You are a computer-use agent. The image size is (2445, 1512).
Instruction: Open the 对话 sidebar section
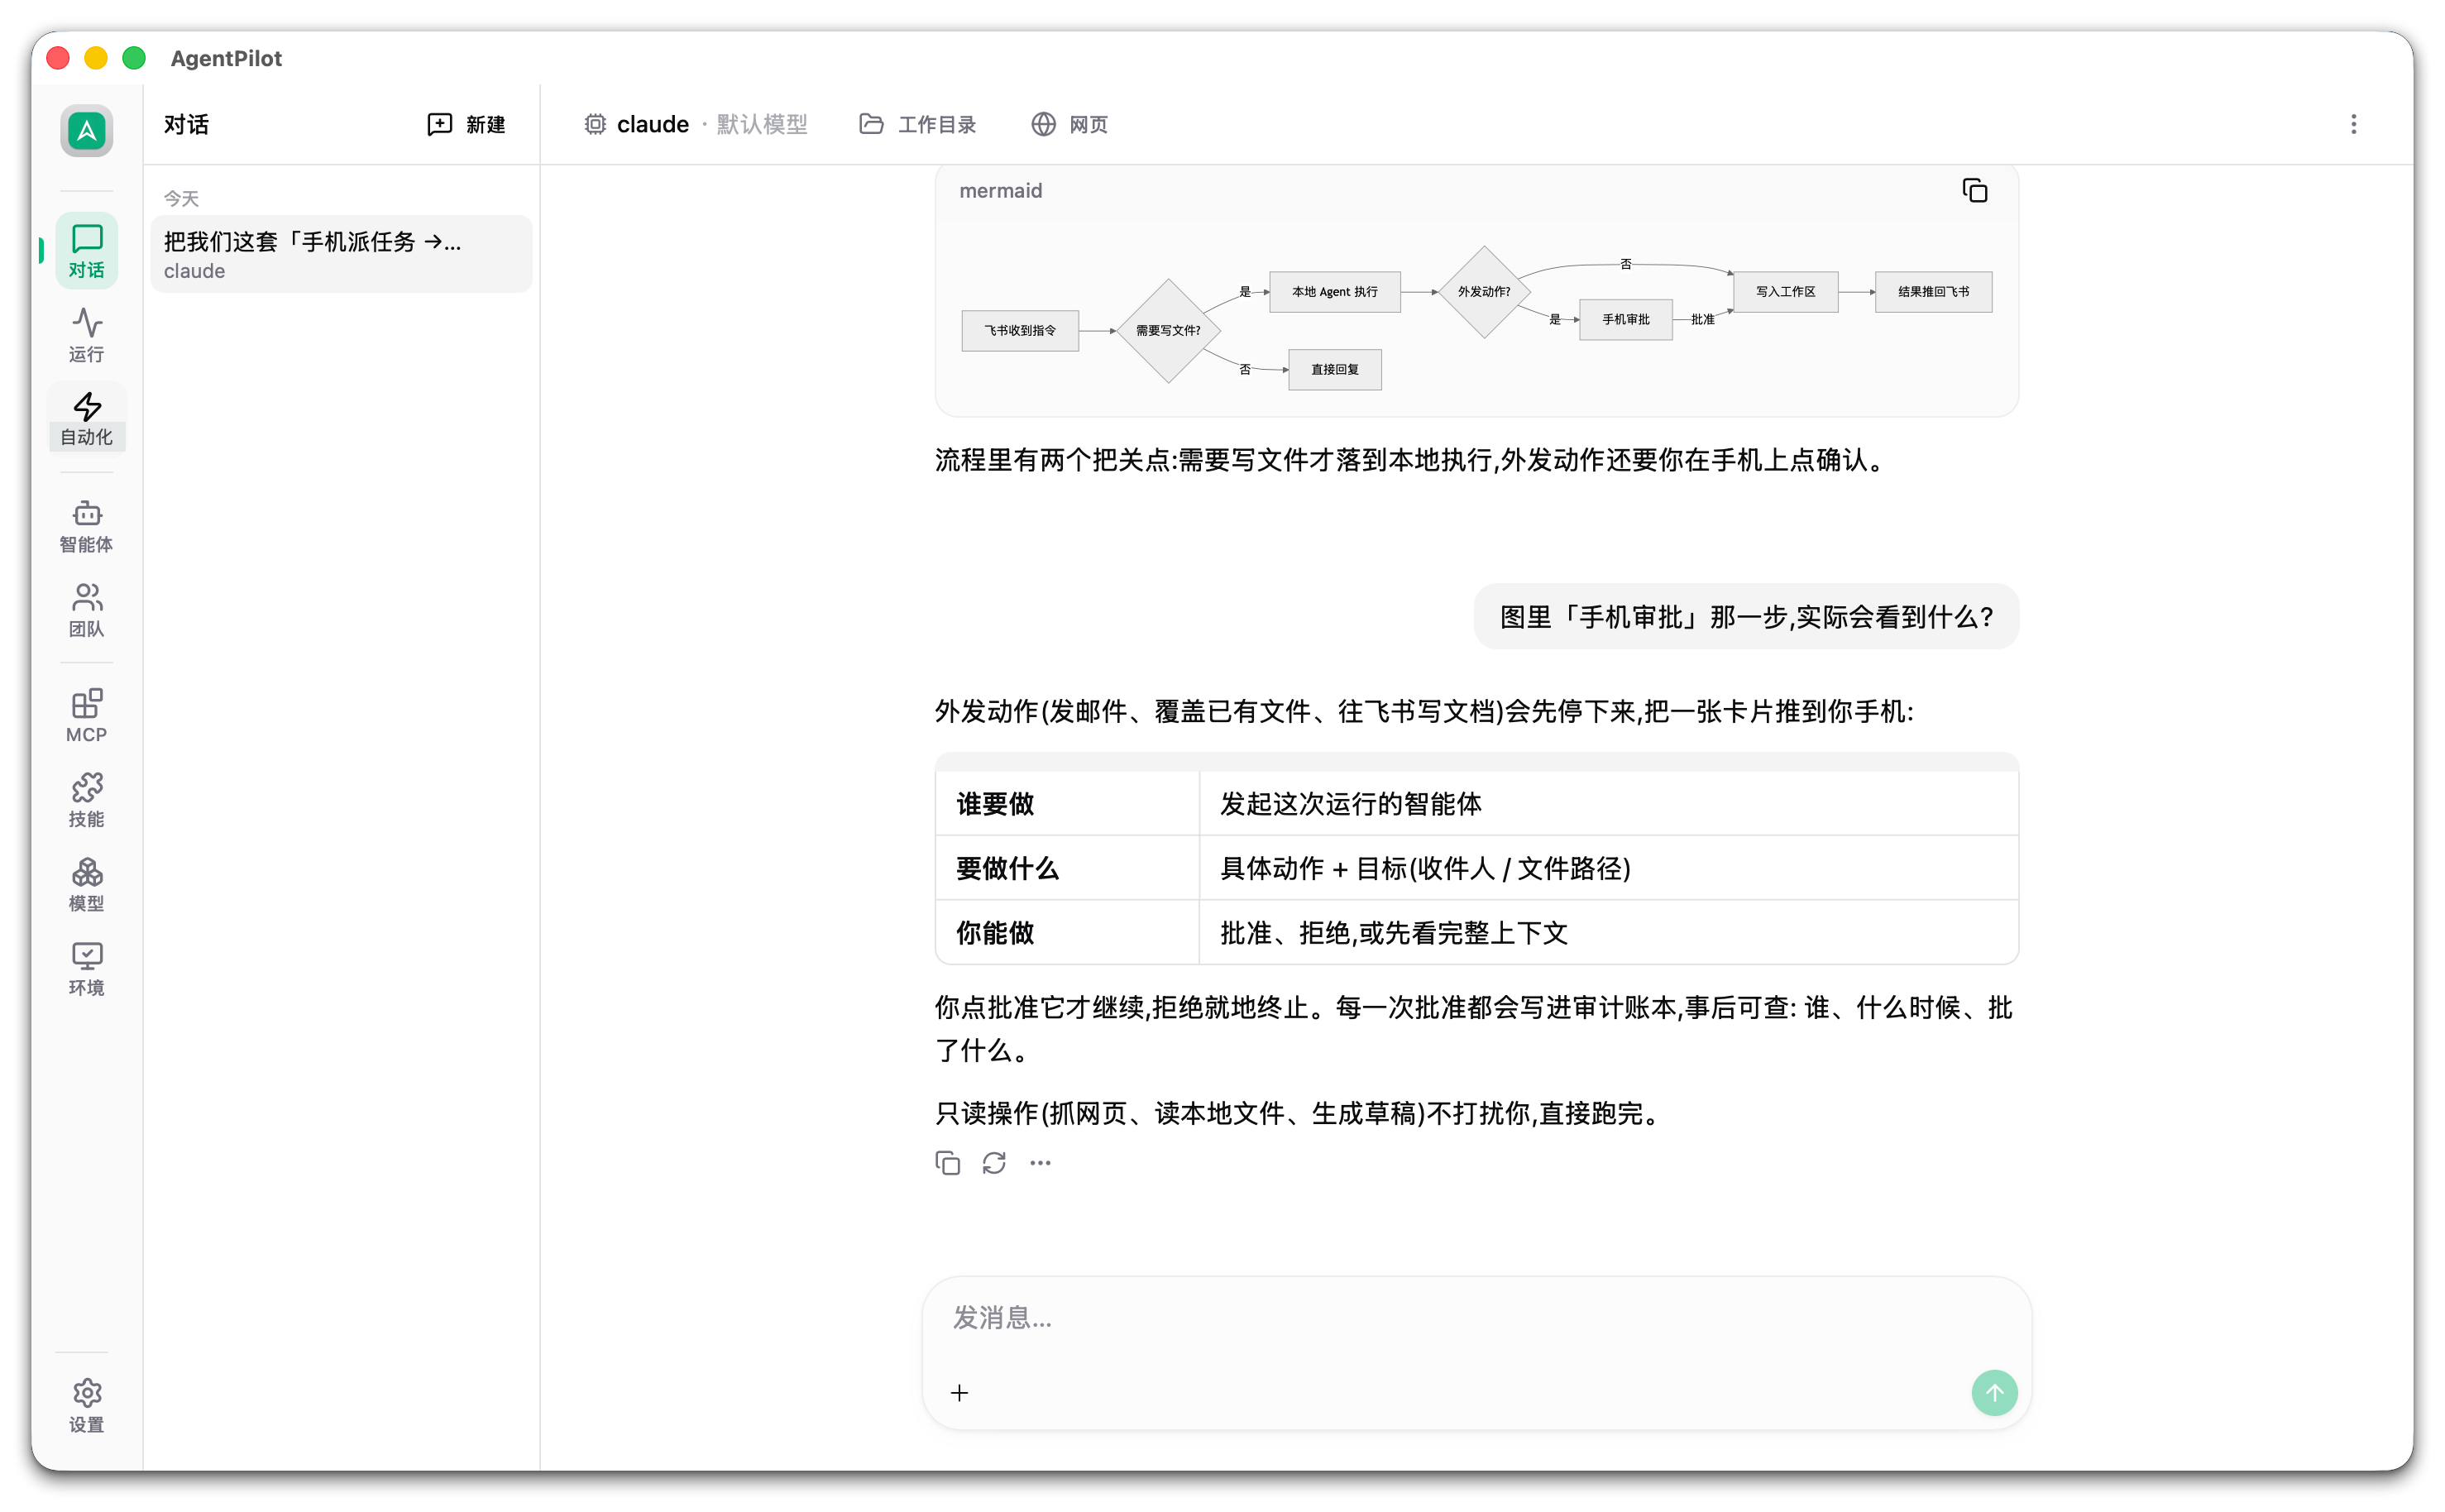(86, 250)
